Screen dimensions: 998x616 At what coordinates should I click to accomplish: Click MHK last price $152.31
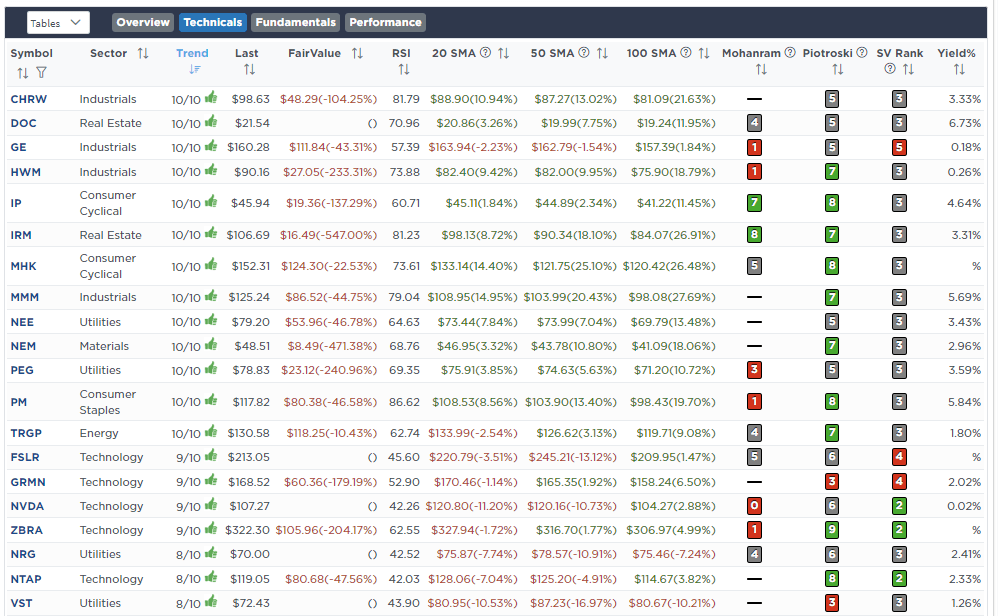(x=251, y=266)
